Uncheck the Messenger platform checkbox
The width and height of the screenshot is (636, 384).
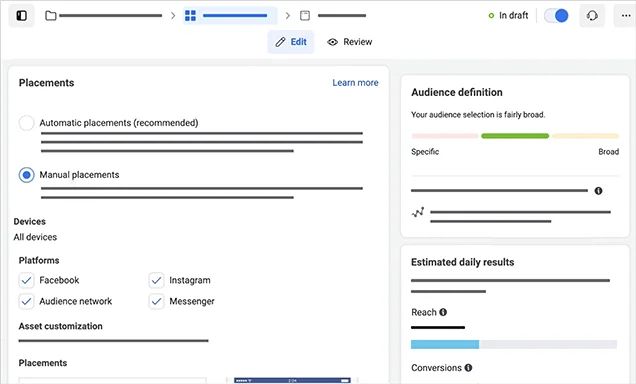coord(156,301)
